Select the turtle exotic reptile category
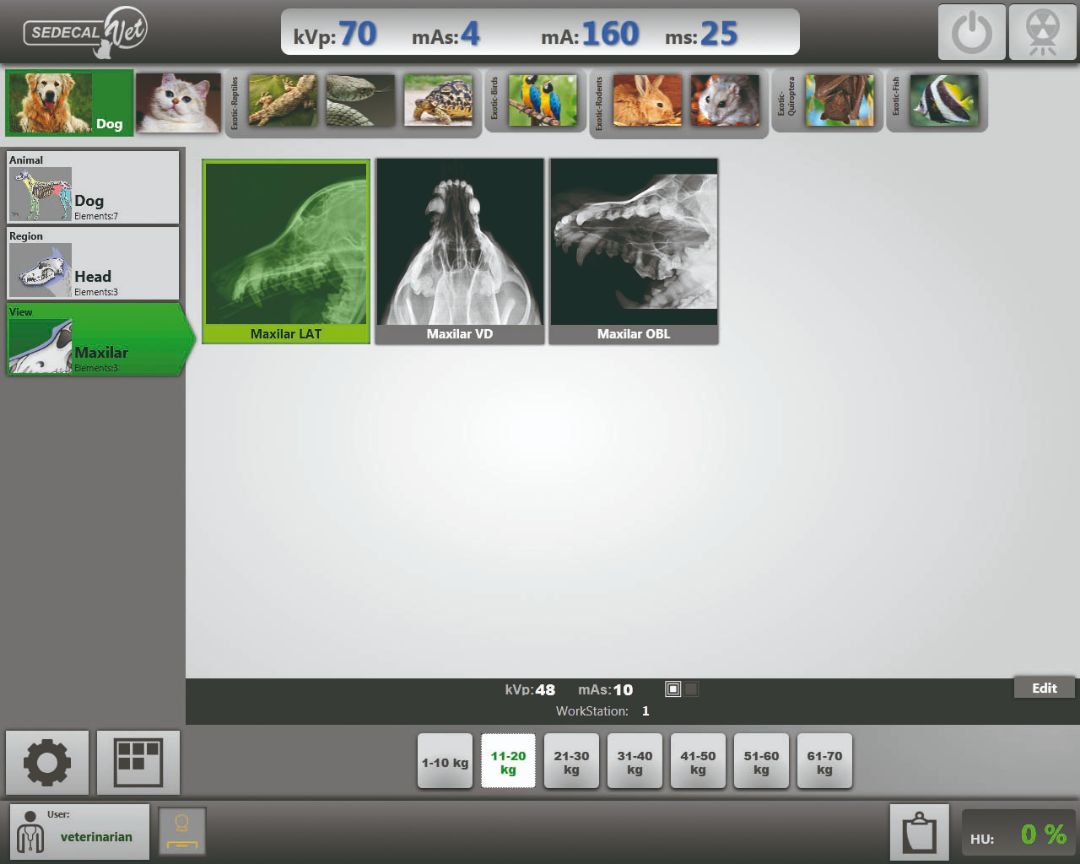Viewport: 1080px width, 864px height. 438,101
